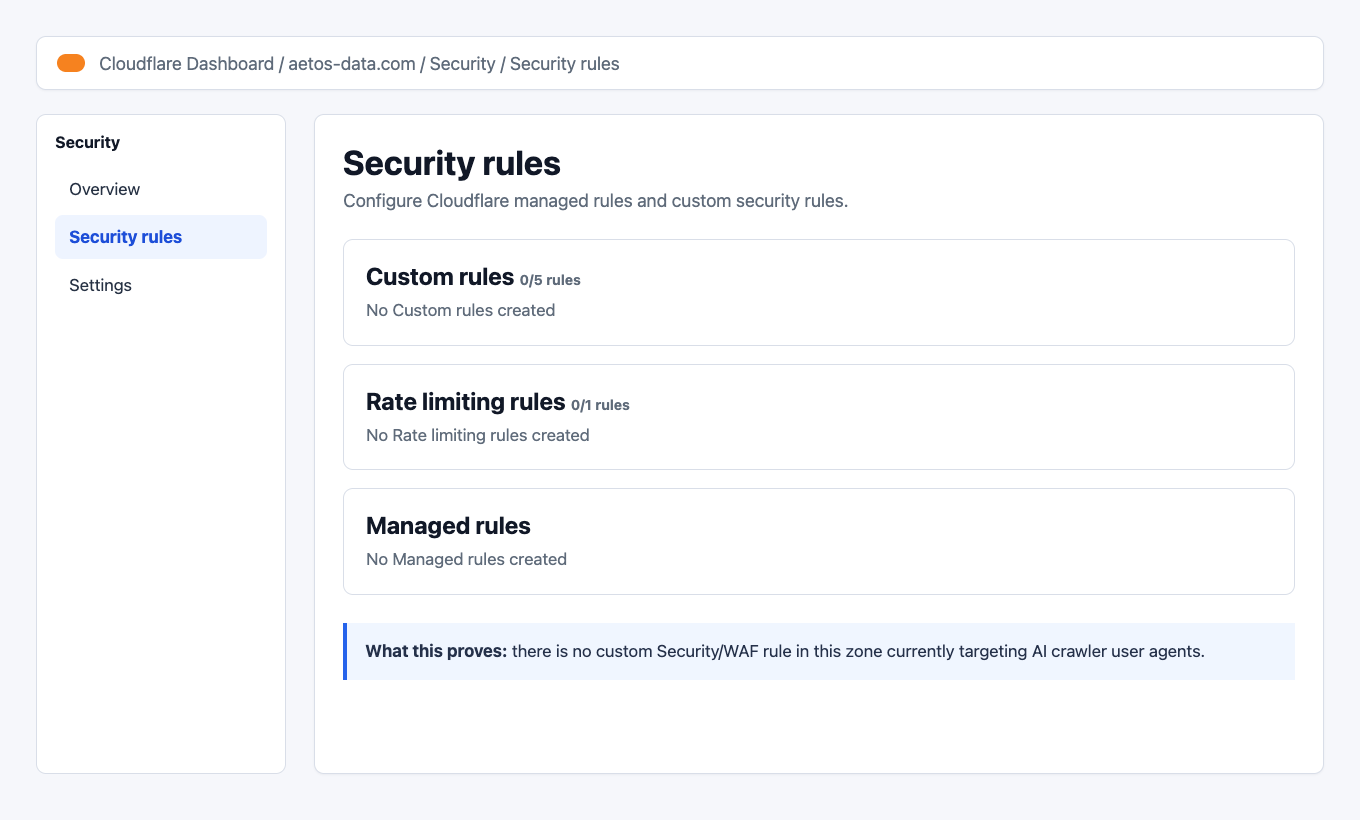Open the Overview sidebar item
Screen dimensions: 1360x820
[x=161, y=189]
